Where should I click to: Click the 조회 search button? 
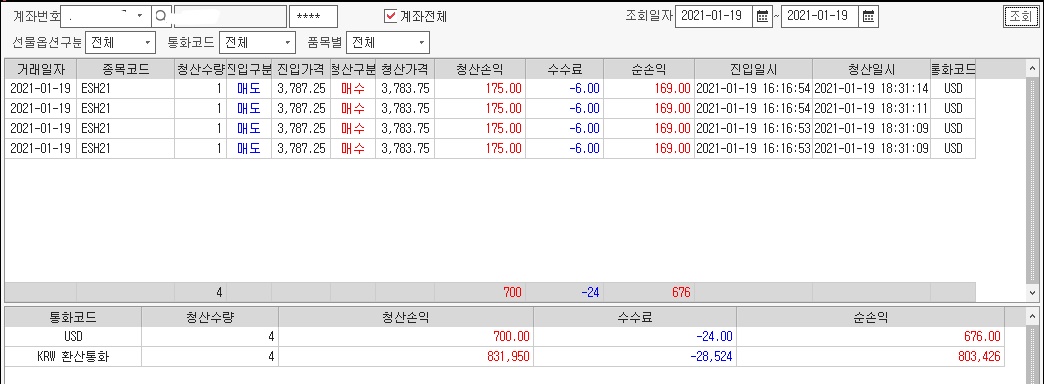pyautogui.click(x=1021, y=16)
